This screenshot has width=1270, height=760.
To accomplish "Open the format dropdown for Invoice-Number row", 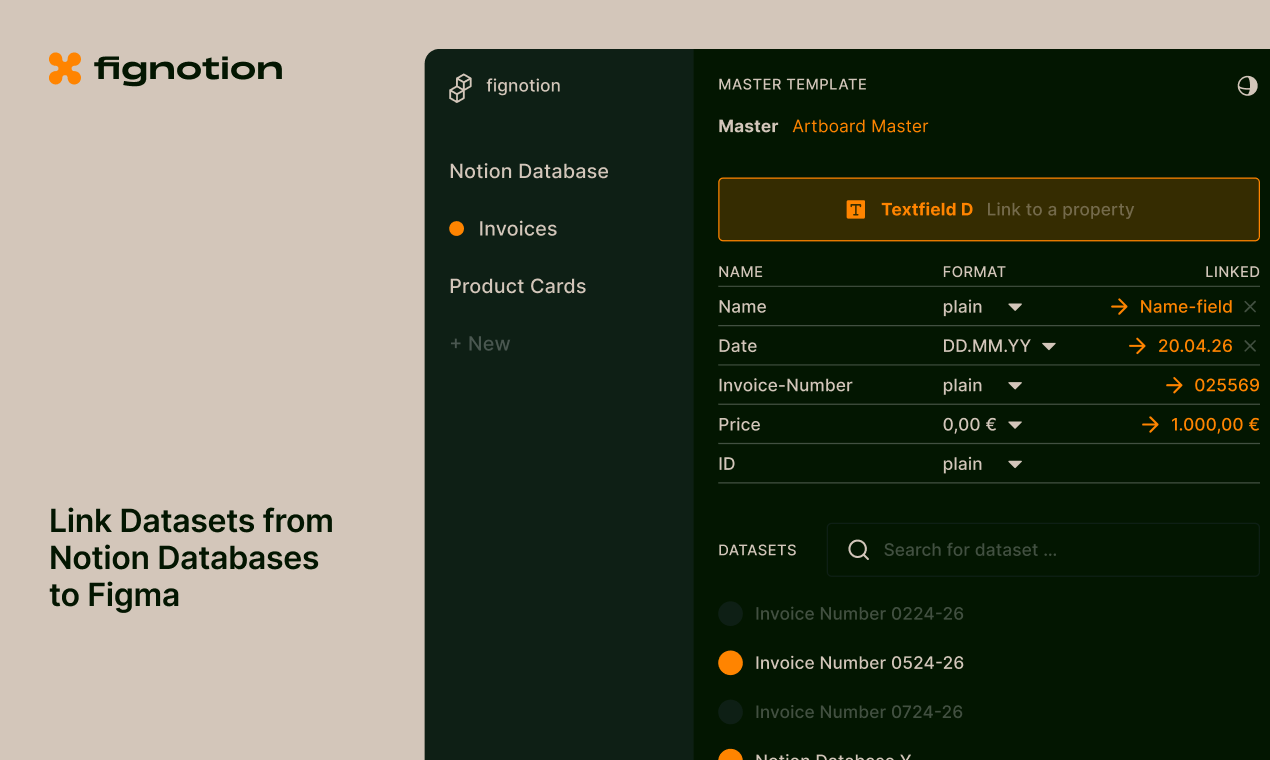I will click(x=1015, y=386).
